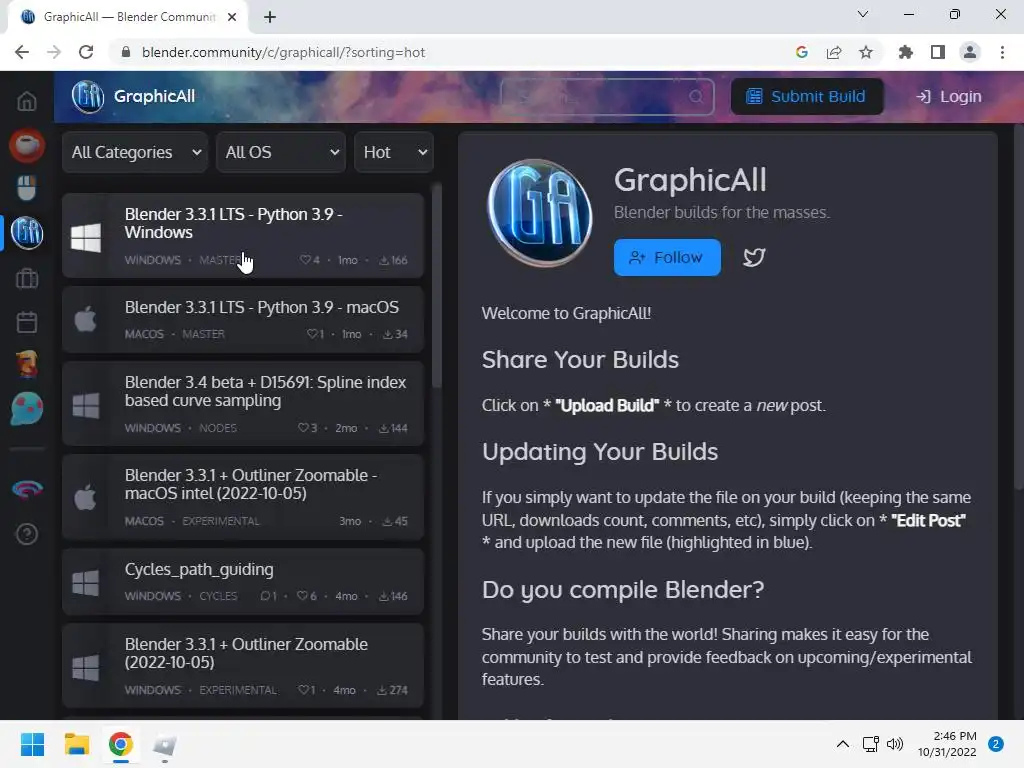Go back to the previous page
Image resolution: width=1024 pixels, height=768 pixels.
(x=22, y=52)
